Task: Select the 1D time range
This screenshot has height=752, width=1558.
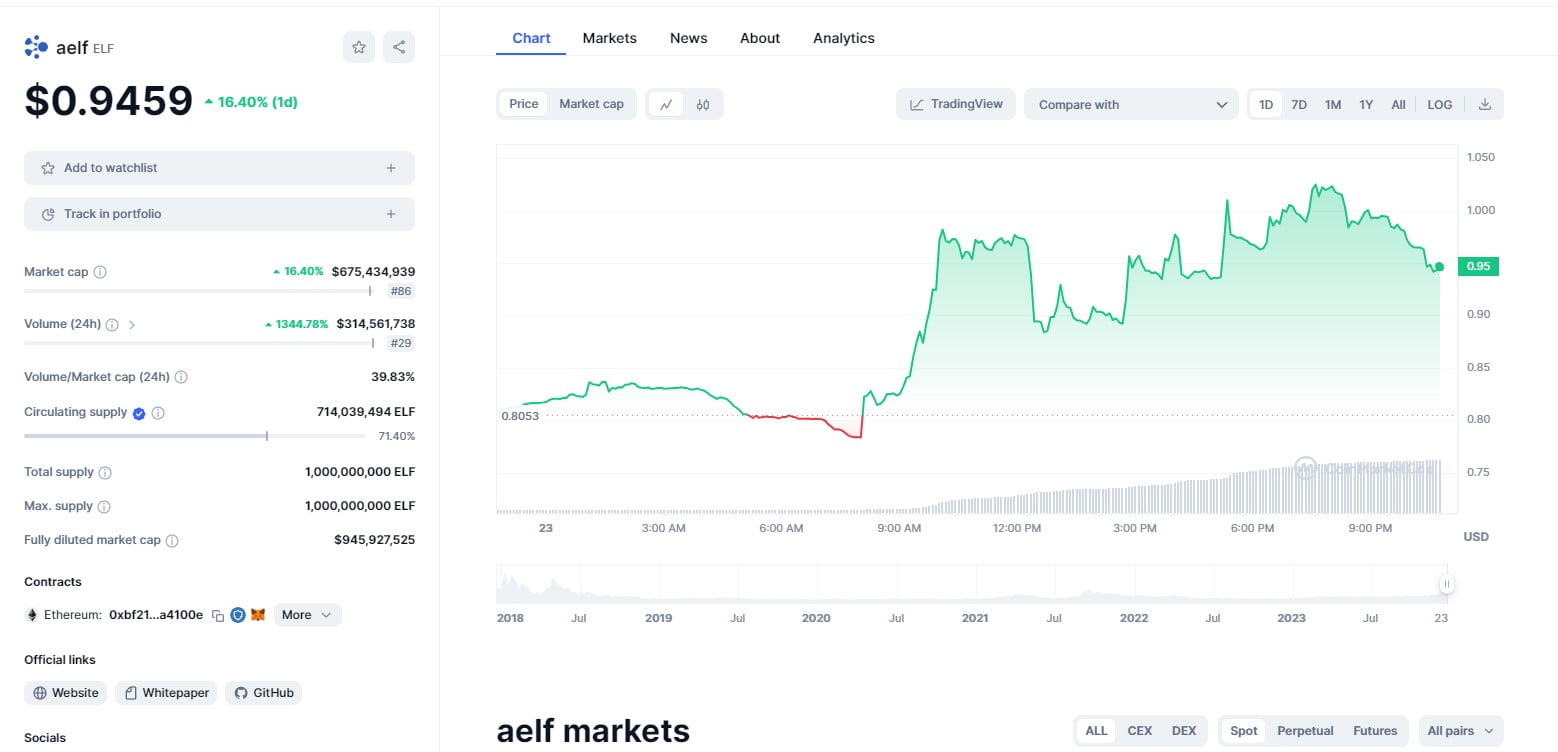Action: click(1266, 104)
